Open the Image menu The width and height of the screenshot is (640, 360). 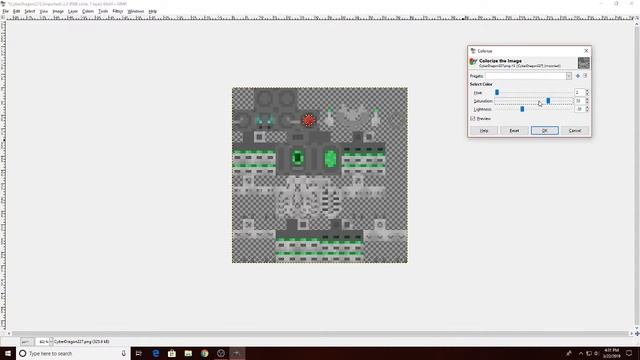(58, 11)
